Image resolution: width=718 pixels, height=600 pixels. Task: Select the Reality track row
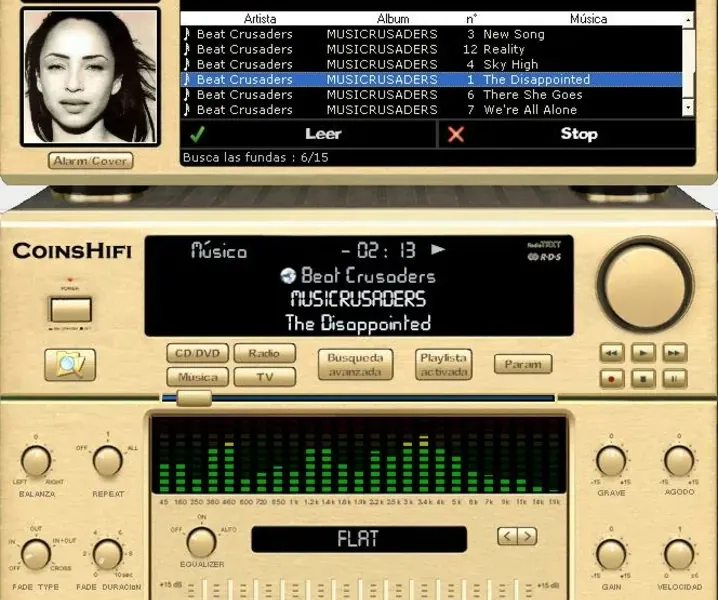(x=431, y=49)
